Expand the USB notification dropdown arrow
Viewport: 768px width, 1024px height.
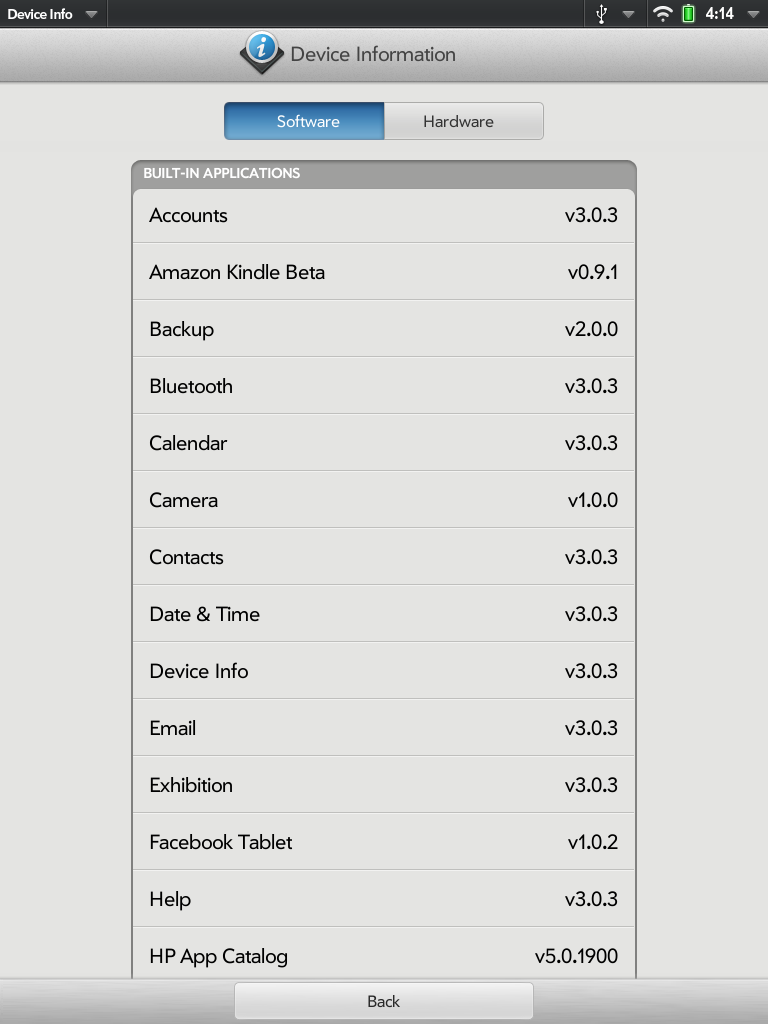pyautogui.click(x=629, y=14)
